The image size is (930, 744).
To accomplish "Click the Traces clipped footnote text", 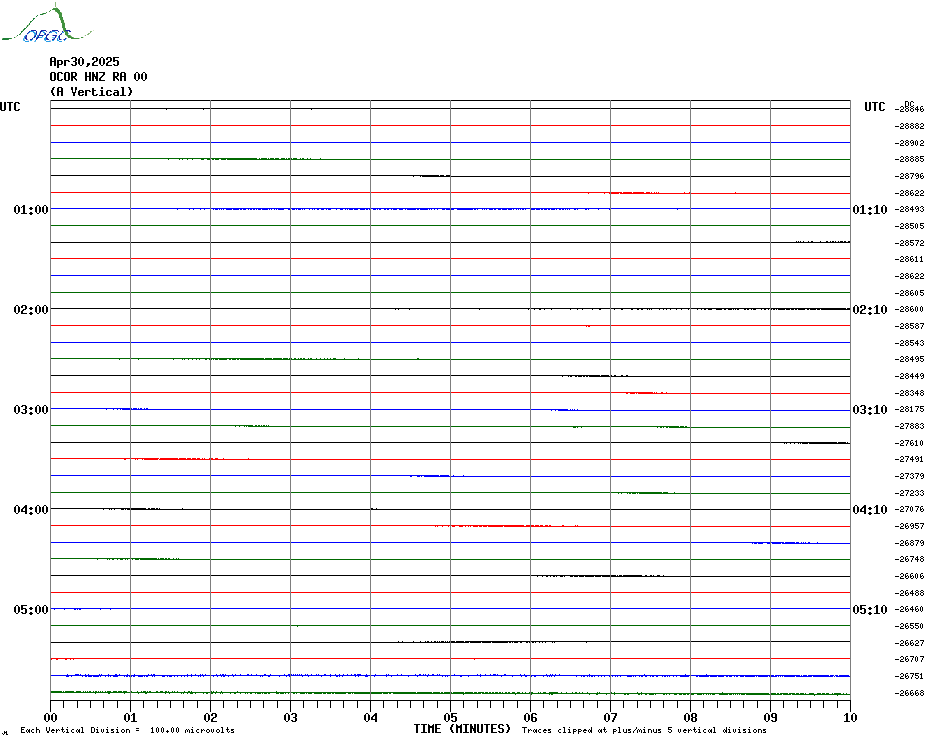I will click(x=644, y=730).
